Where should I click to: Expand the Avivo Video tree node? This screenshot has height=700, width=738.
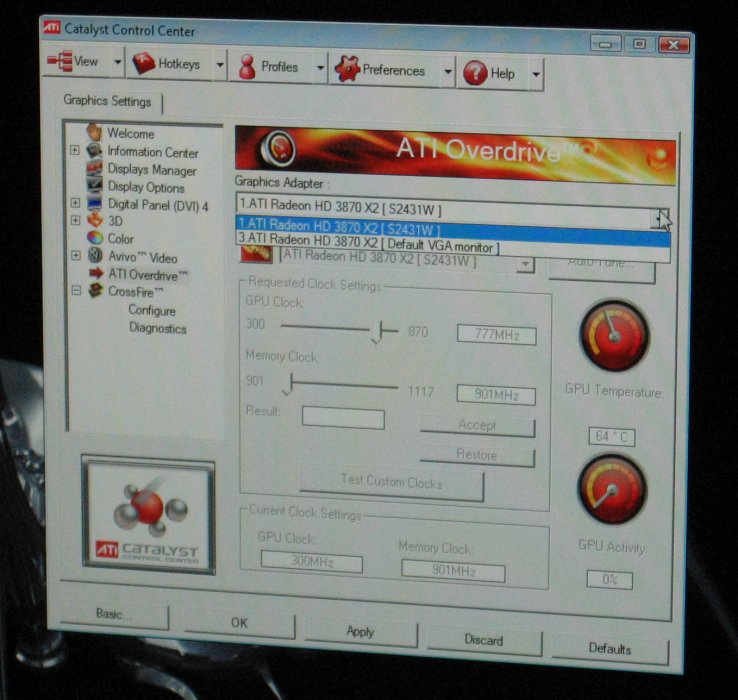tap(76, 255)
